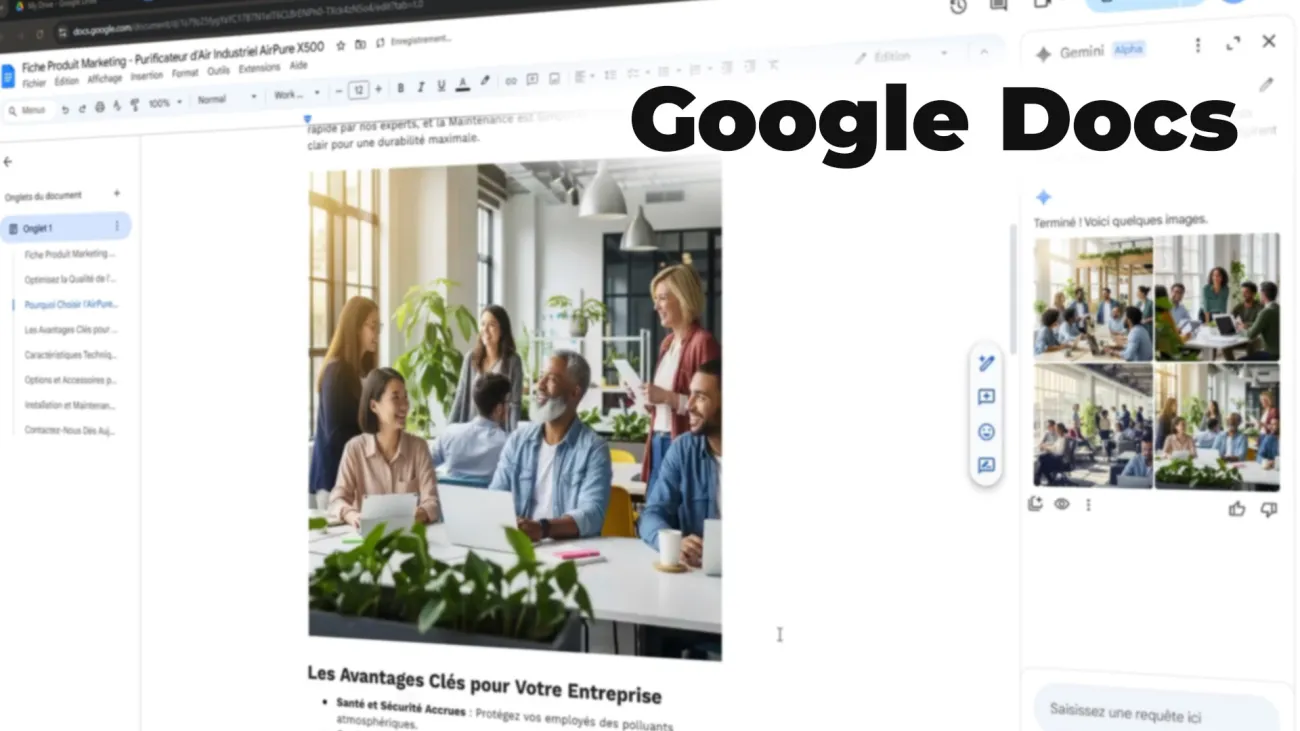Viewport: 1300px width, 731px height.
Task: Click the insert link icon in toolbar
Action: (511, 81)
